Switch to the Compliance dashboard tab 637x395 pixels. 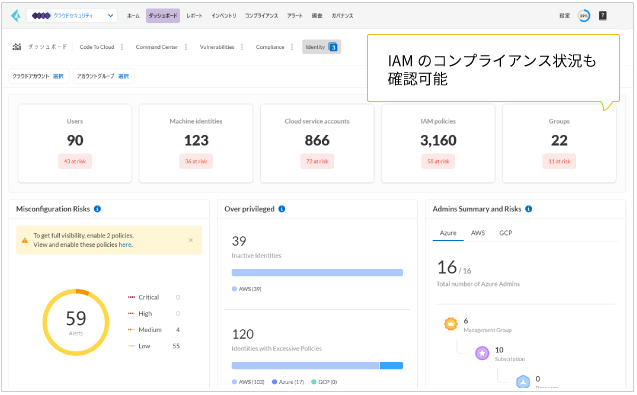coord(270,47)
